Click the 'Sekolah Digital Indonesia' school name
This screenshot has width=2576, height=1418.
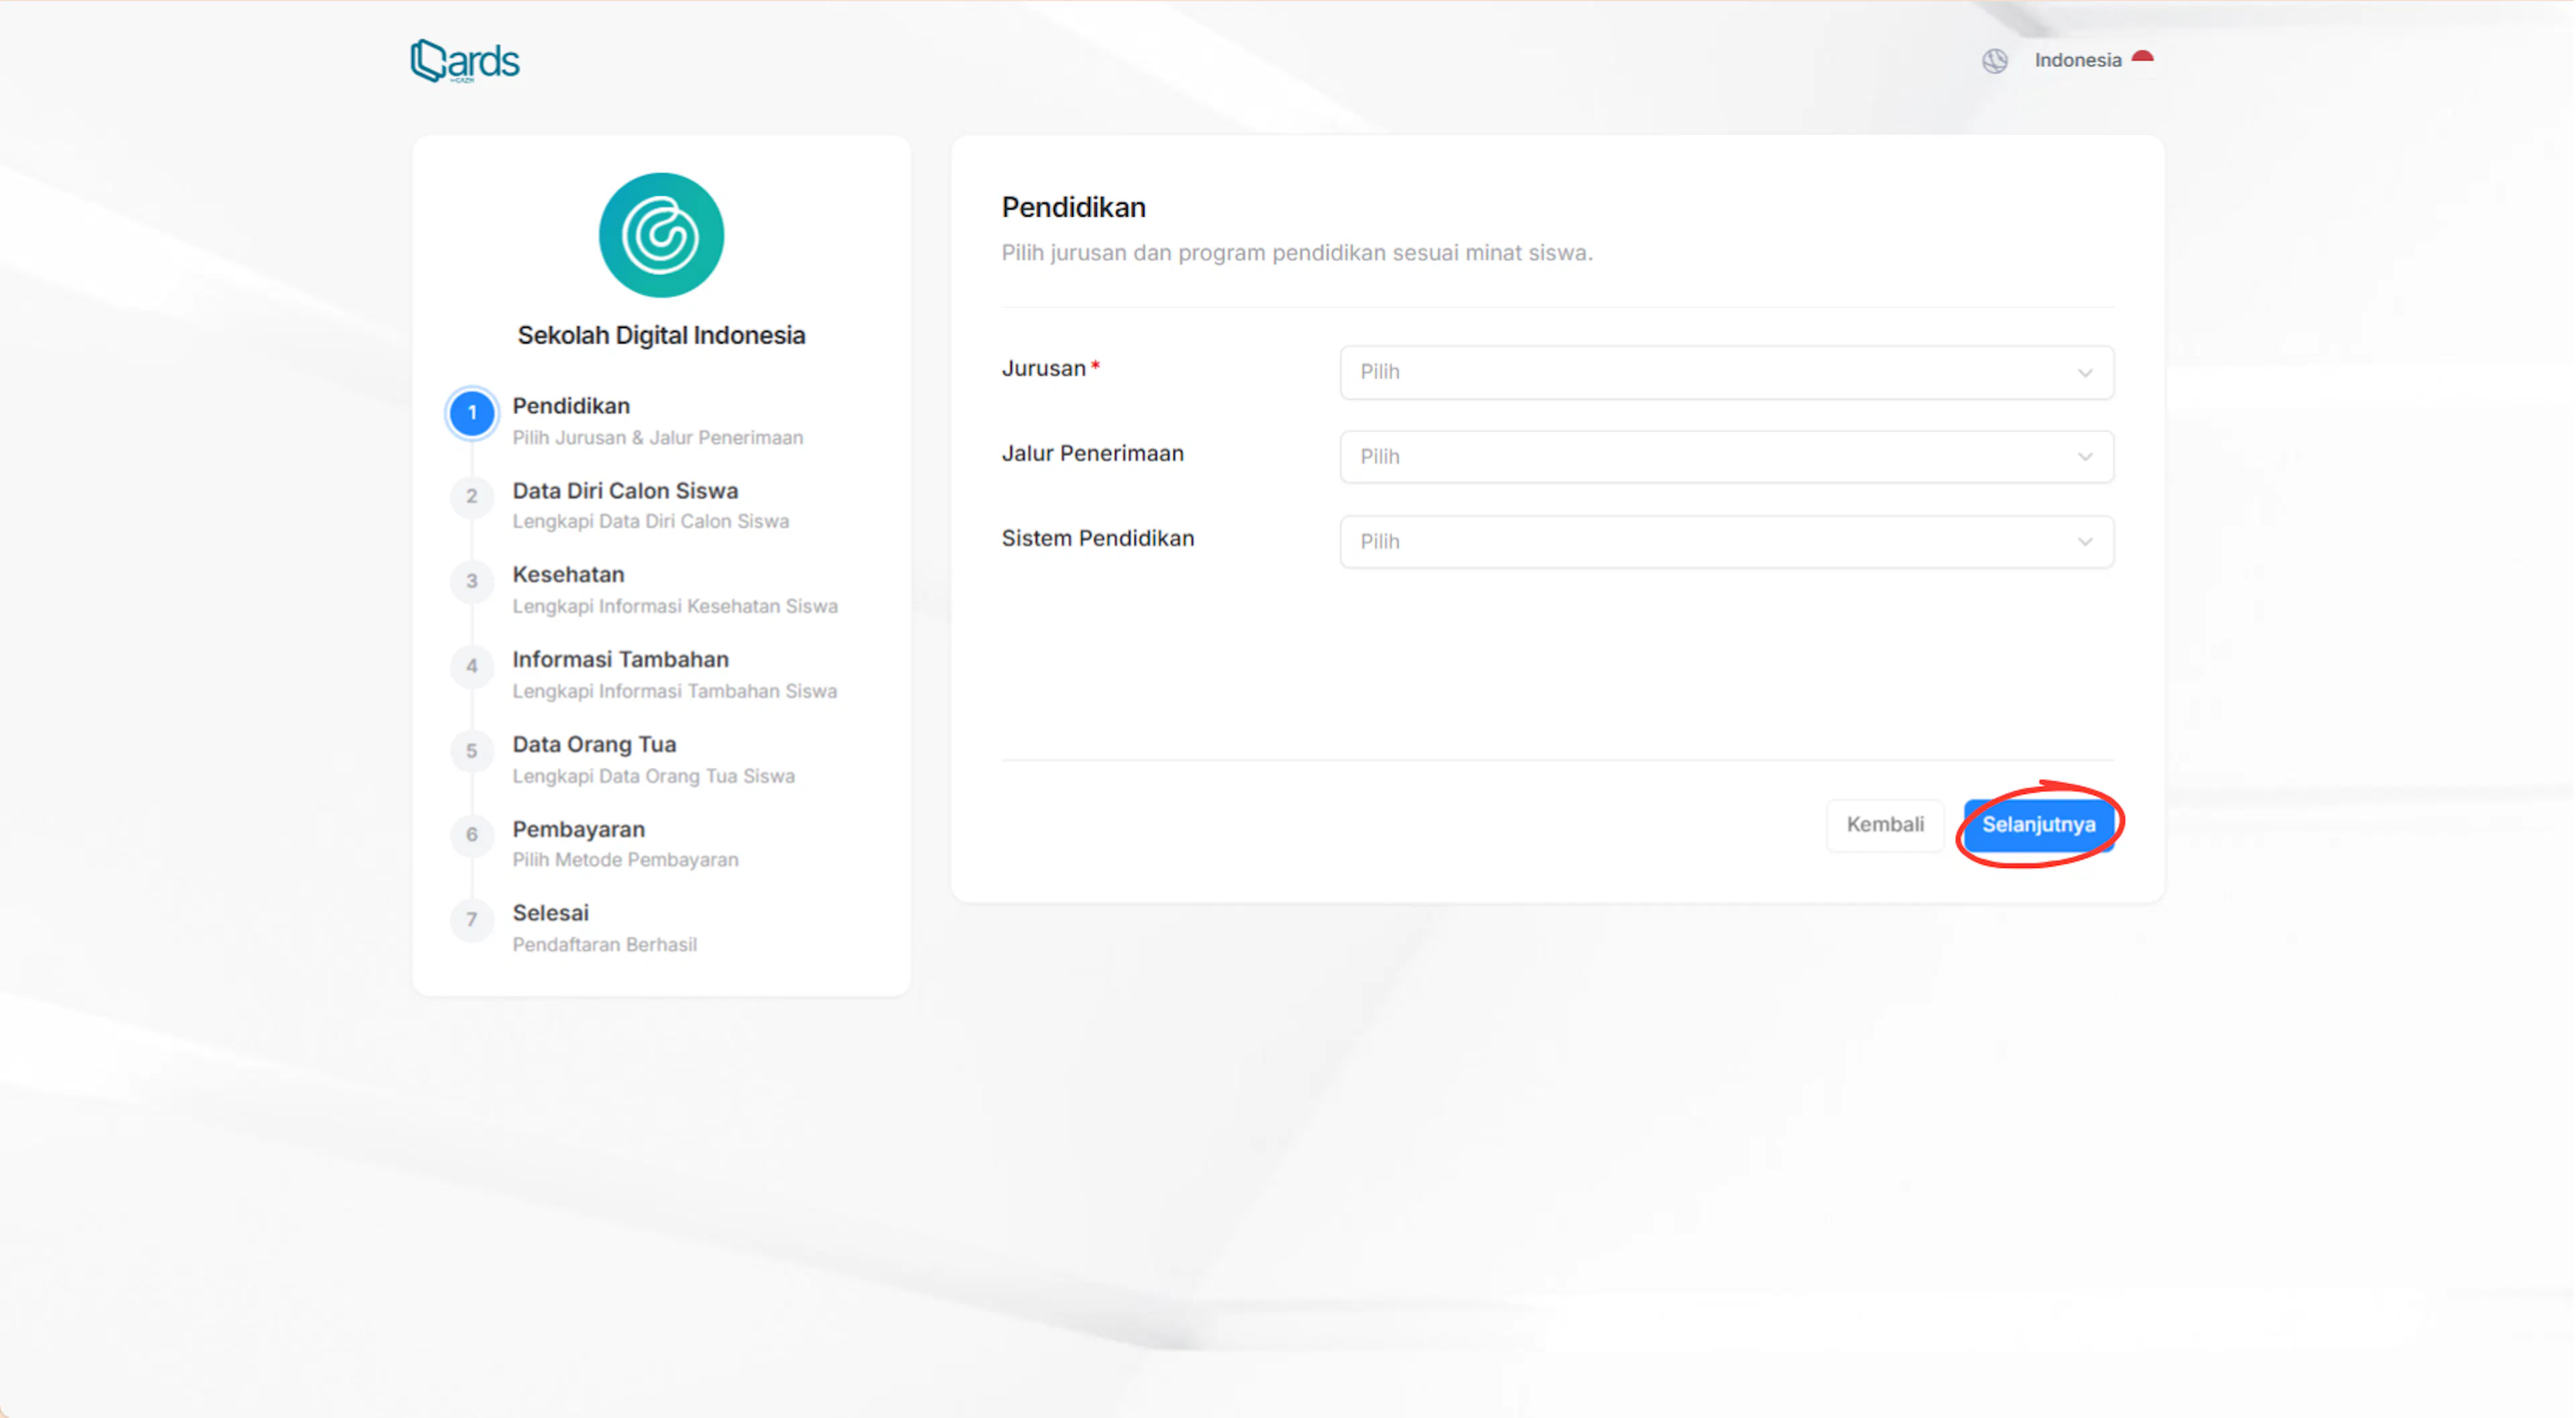click(x=661, y=336)
